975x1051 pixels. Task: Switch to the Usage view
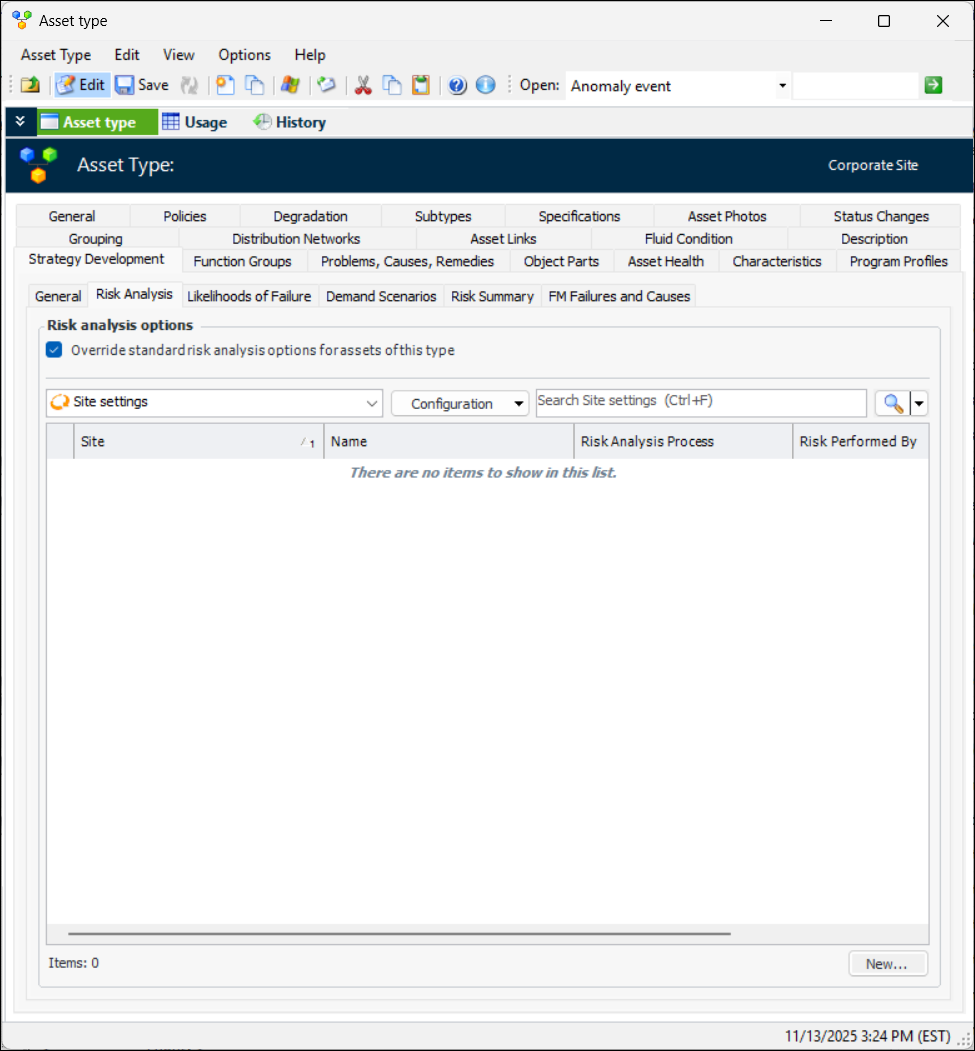tap(195, 122)
